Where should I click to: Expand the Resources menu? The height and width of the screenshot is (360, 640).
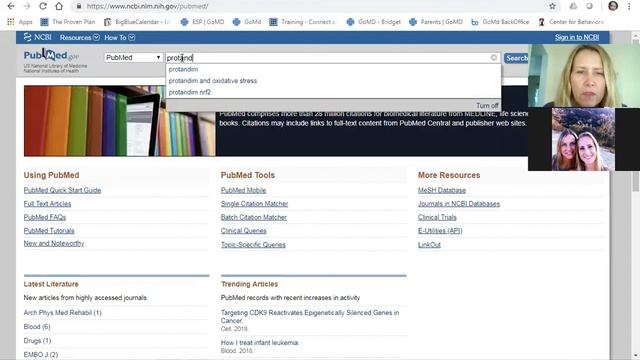[80, 38]
